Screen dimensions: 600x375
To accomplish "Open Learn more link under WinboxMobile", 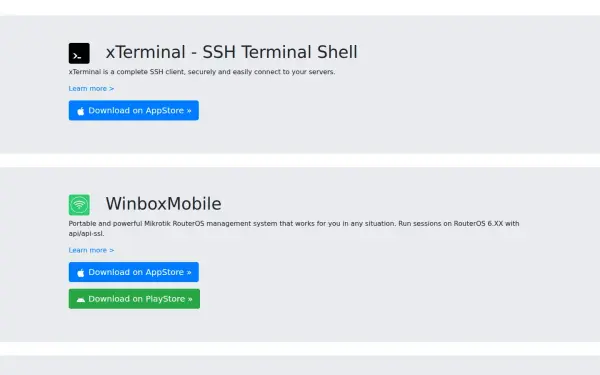I will pyautogui.click(x=91, y=250).
